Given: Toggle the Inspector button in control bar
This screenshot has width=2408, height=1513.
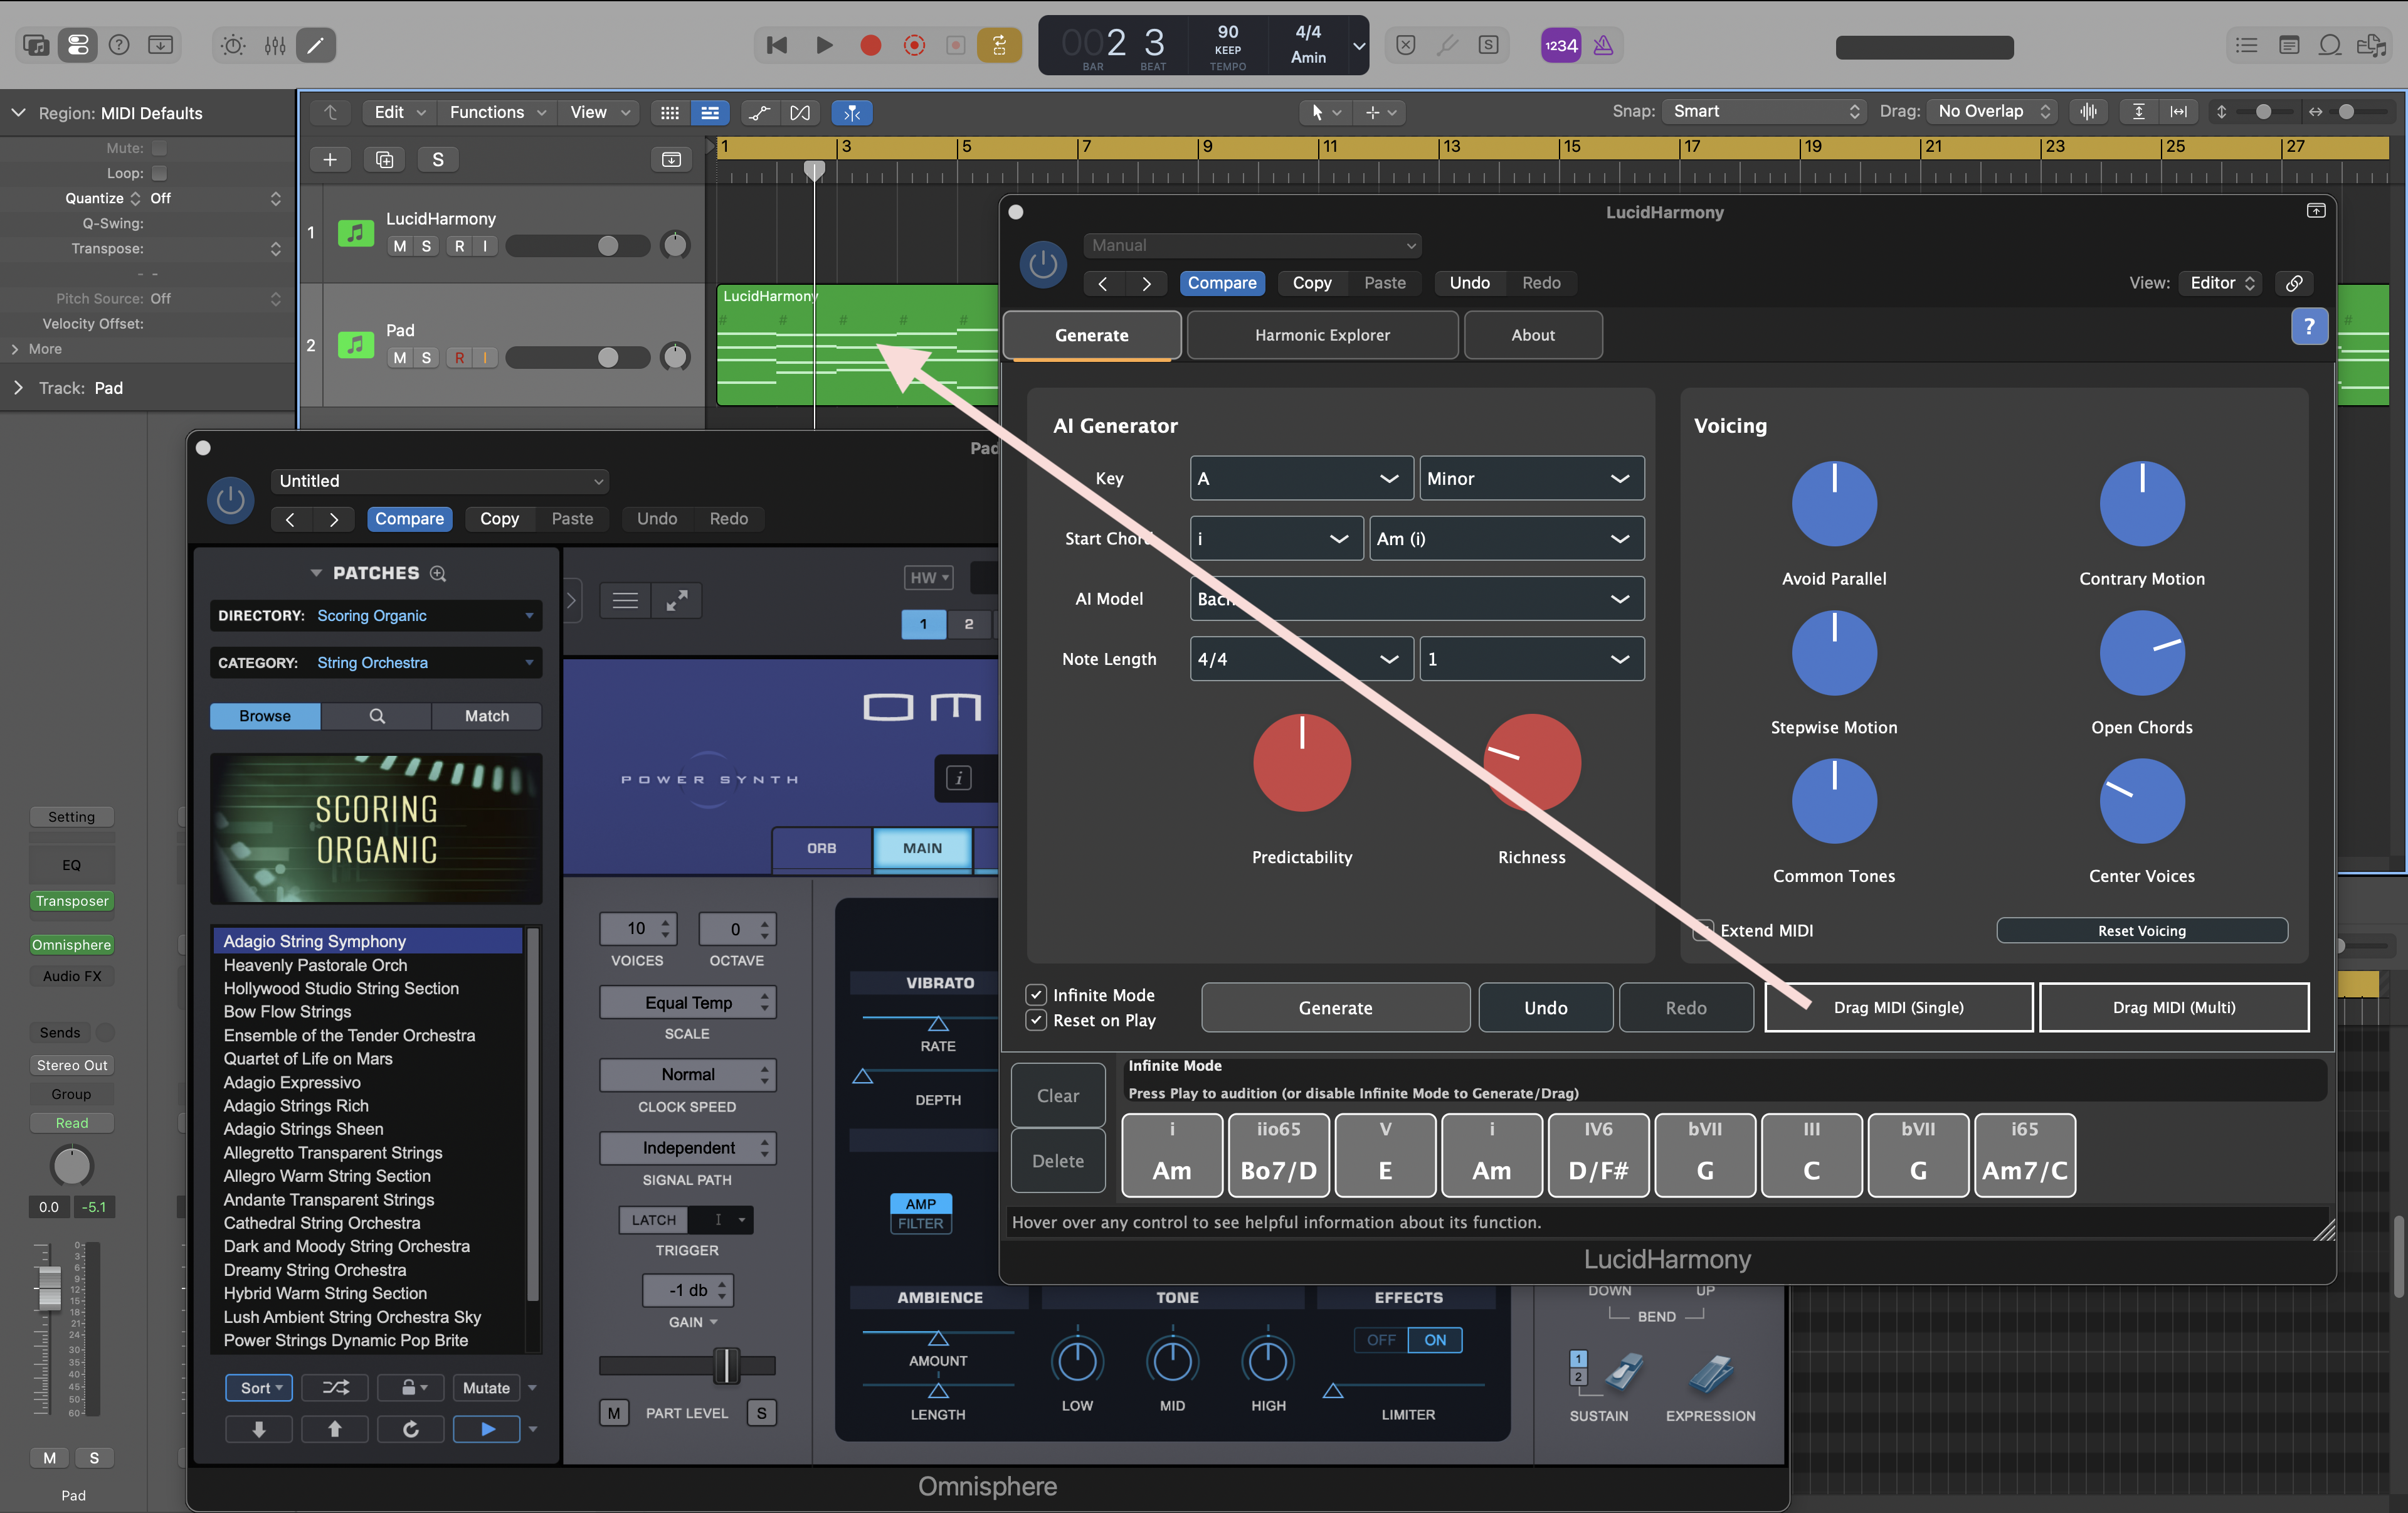Looking at the screenshot, I should pyautogui.click(x=78, y=45).
